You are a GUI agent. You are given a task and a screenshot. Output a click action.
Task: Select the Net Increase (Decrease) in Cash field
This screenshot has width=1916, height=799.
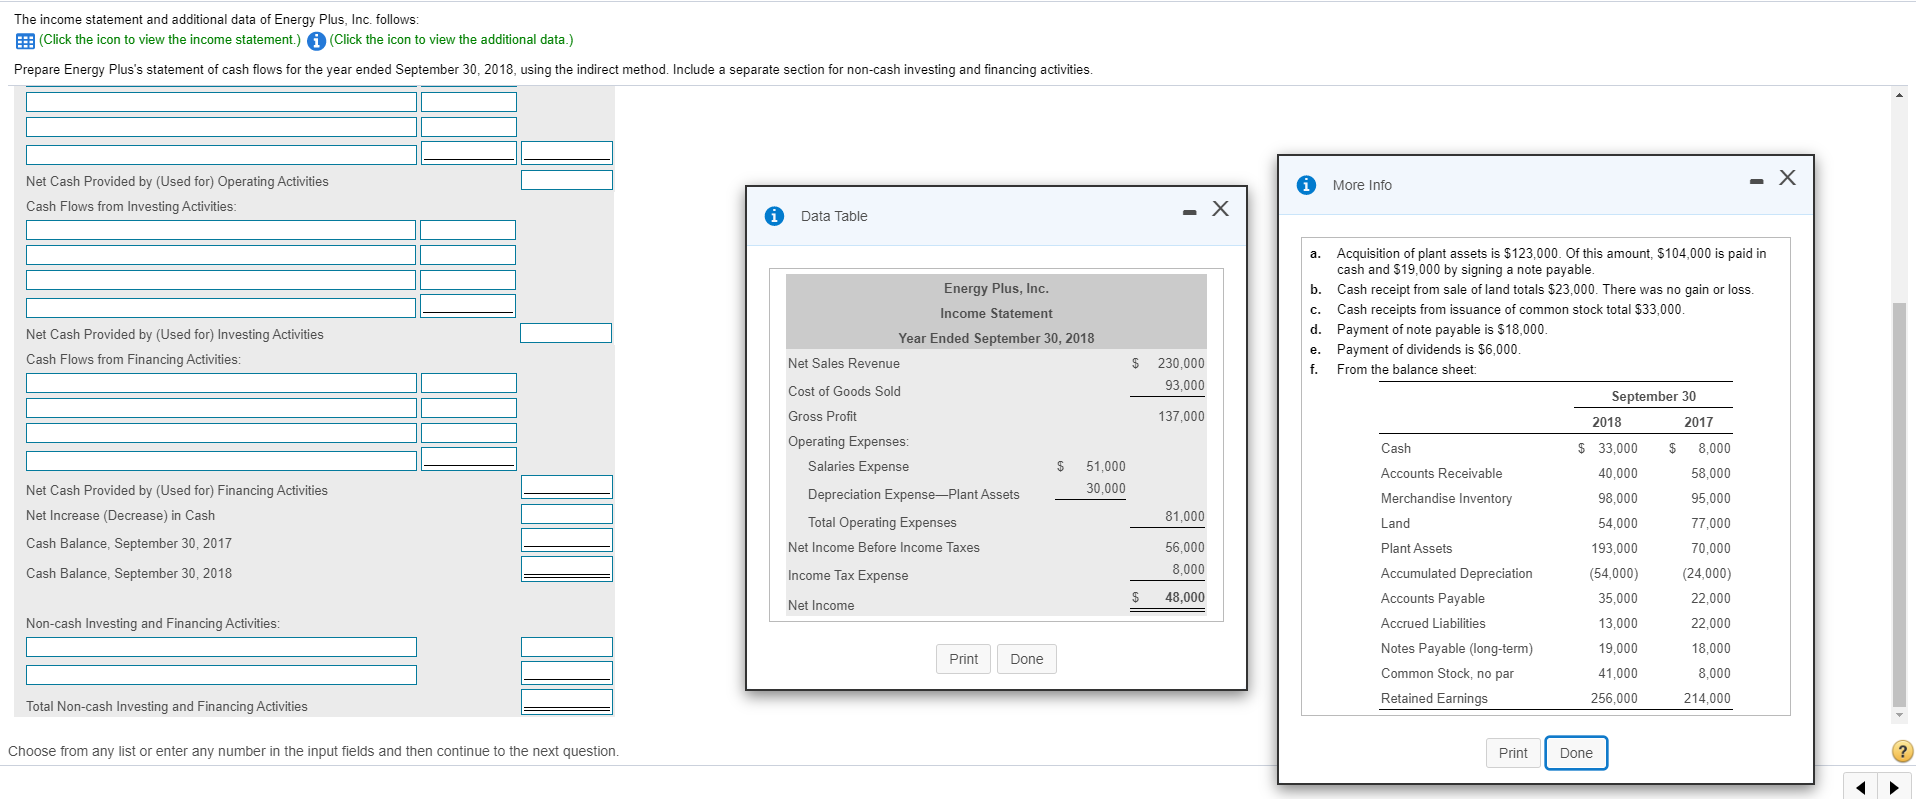point(566,514)
